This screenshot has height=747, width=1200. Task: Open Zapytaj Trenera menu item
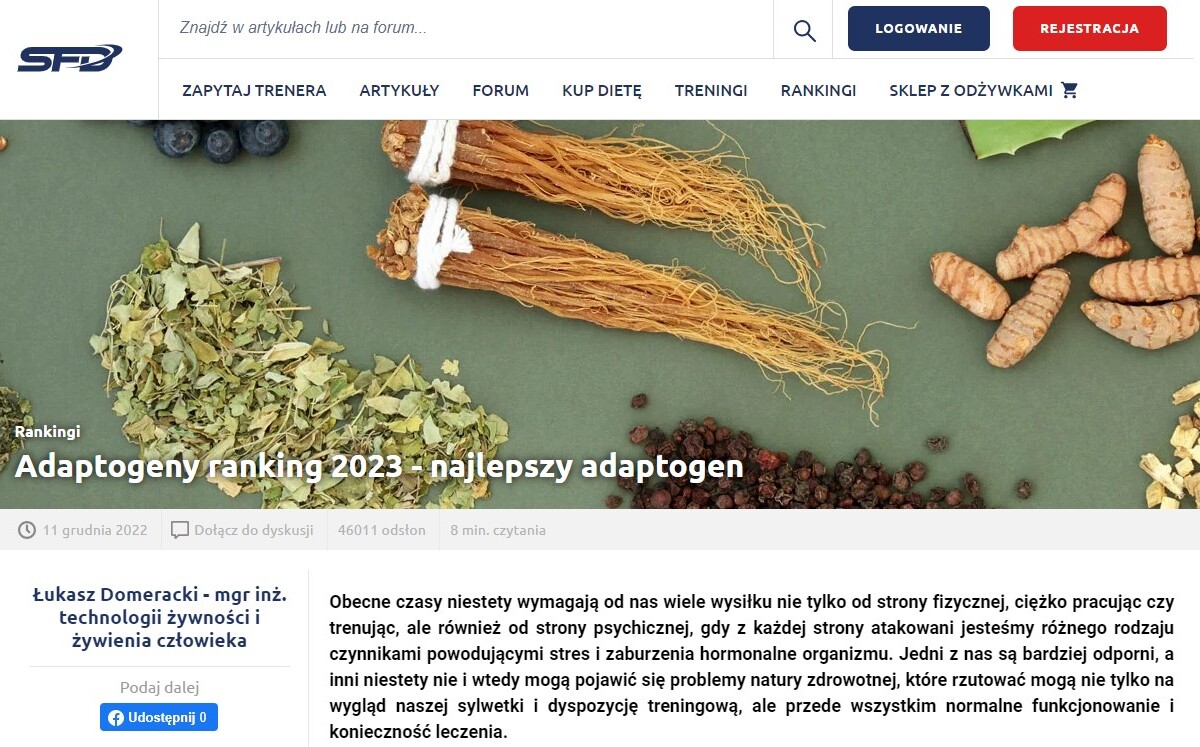(254, 90)
